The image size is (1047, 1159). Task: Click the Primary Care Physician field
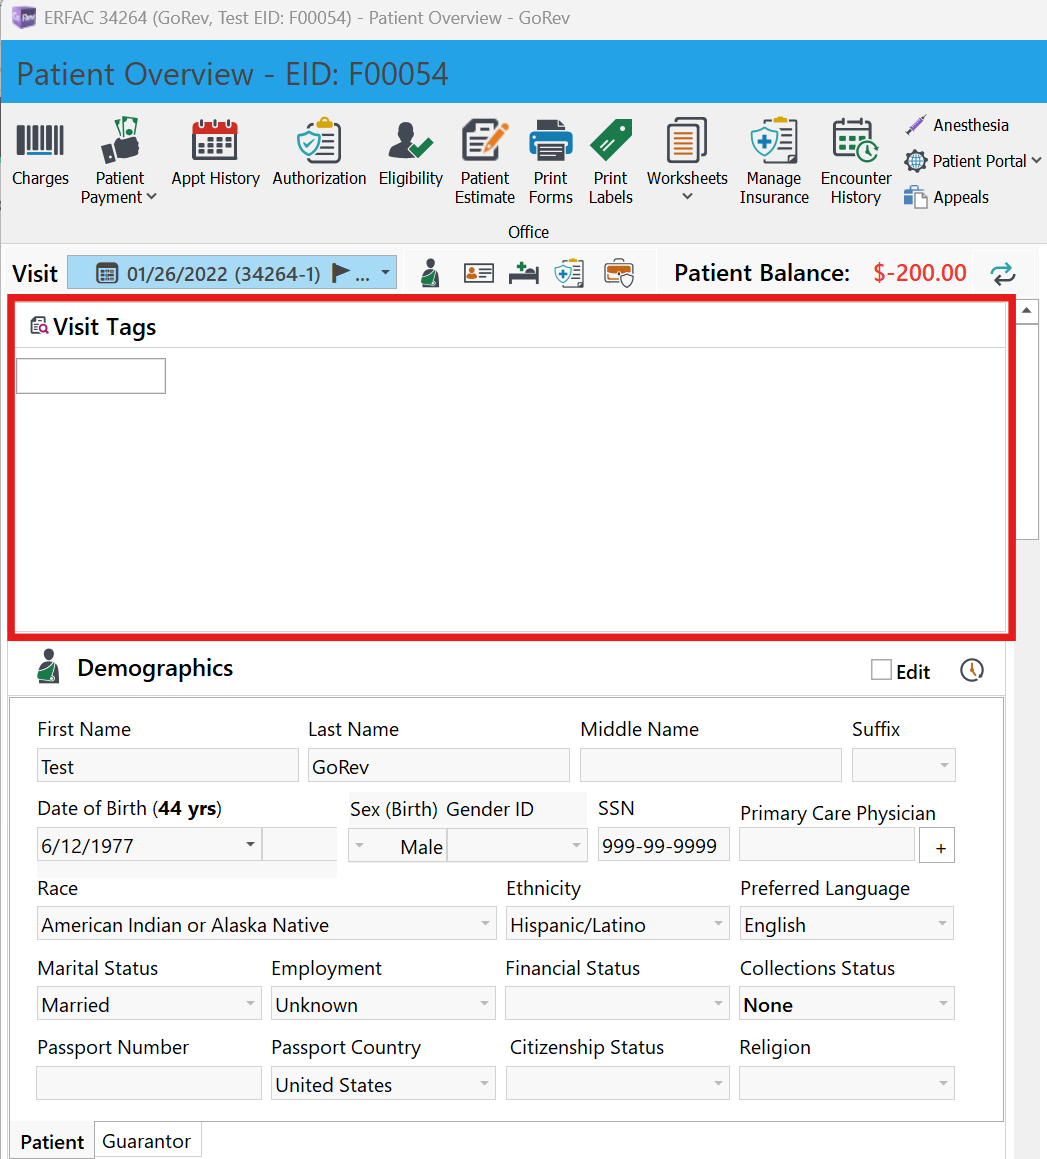click(827, 844)
